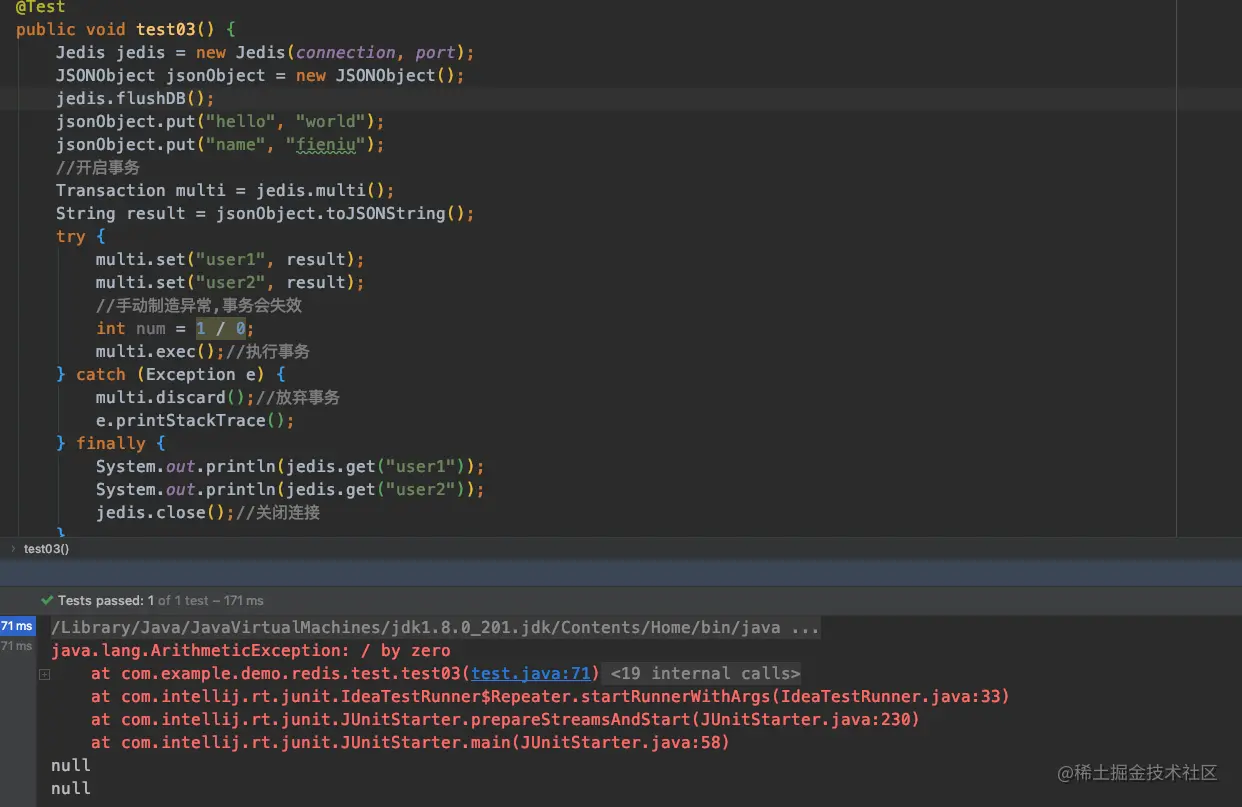Click the println jedis.get("user2") line
Screen dimensions: 1242x807
[290, 489]
